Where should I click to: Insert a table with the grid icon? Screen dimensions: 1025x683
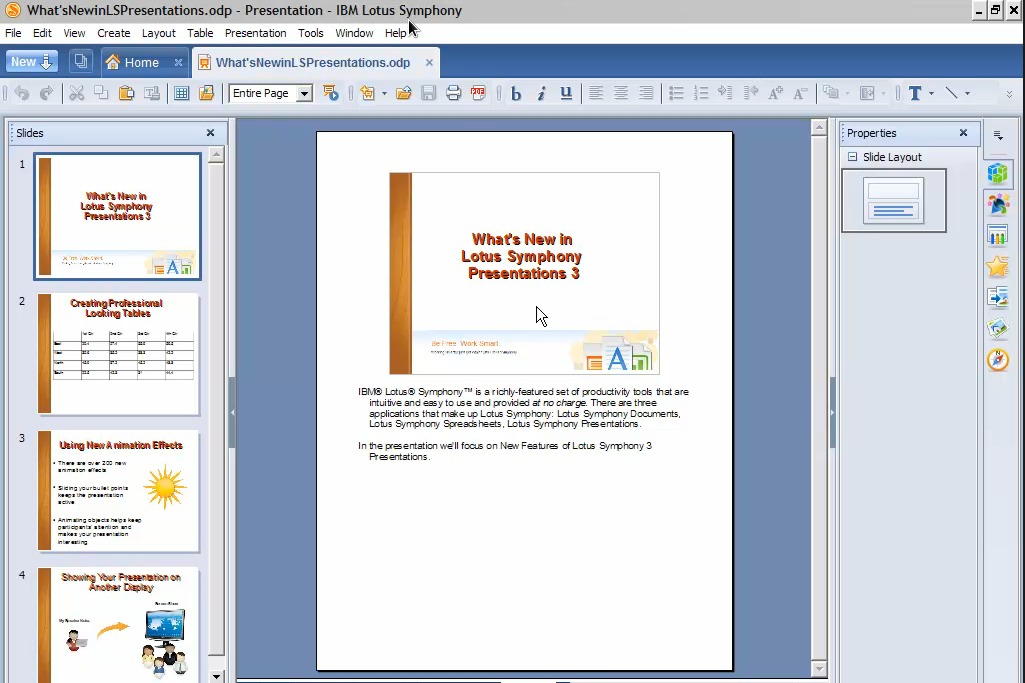tap(182, 93)
